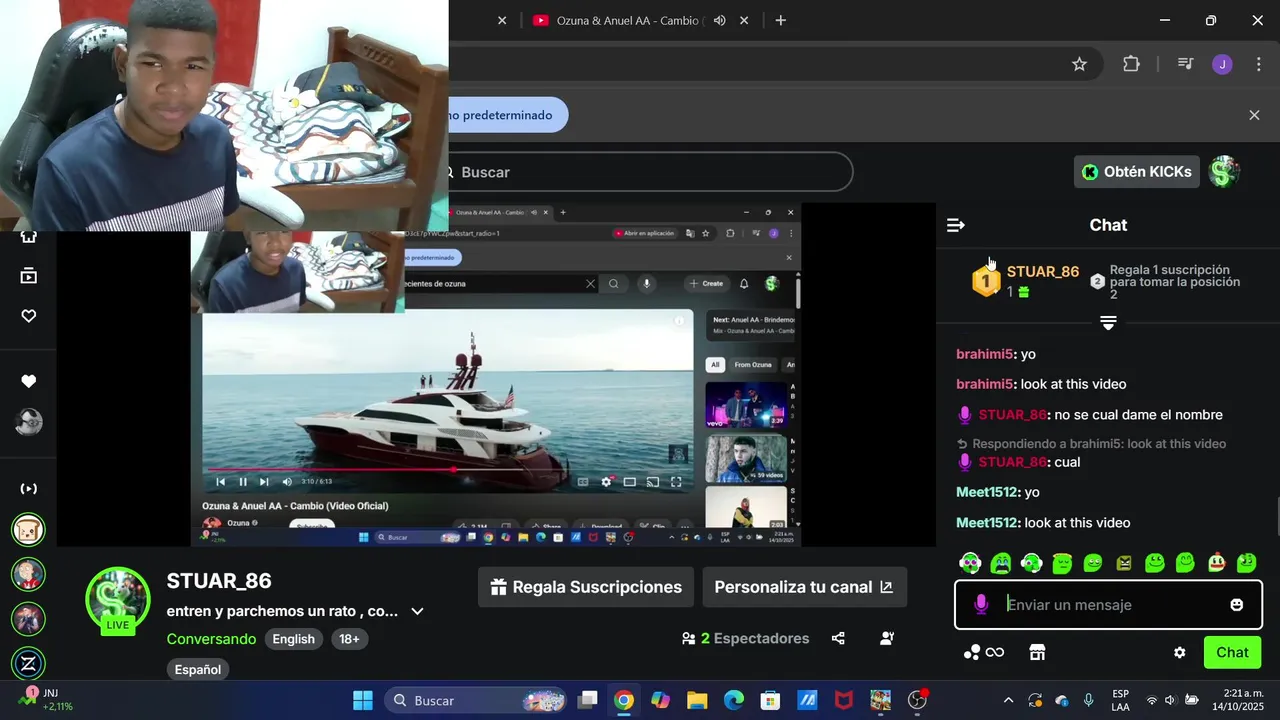Open the 'Respondiendo a brahimi5' reply reference
The width and height of the screenshot is (1280, 720).
pyautogui.click(x=1091, y=444)
